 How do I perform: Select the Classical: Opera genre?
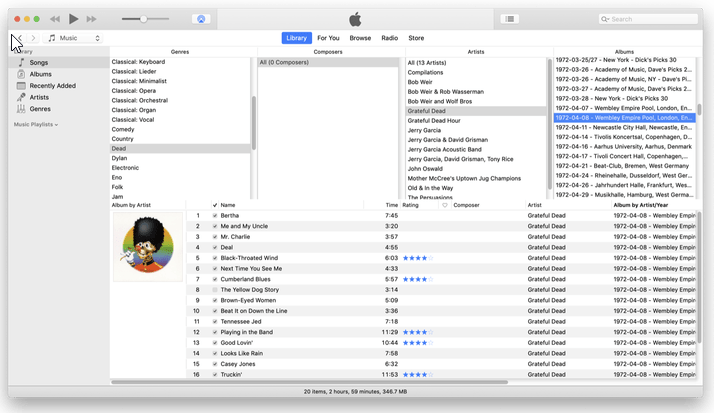tap(134, 91)
